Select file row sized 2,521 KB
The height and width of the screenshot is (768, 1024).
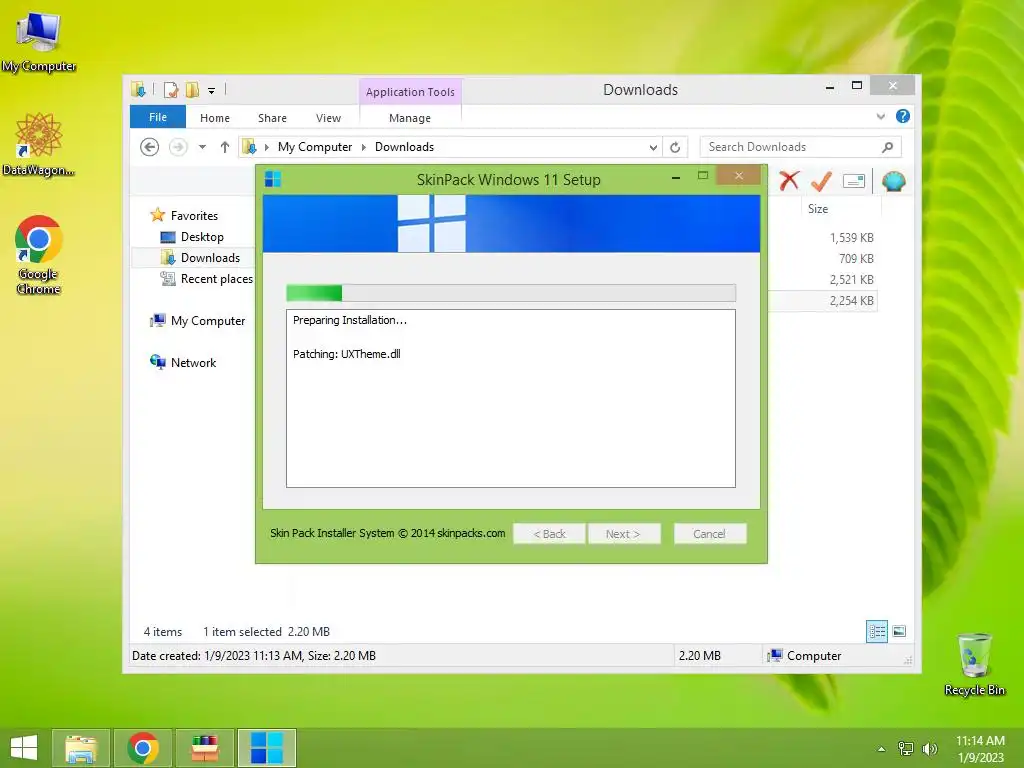[x=823, y=280]
